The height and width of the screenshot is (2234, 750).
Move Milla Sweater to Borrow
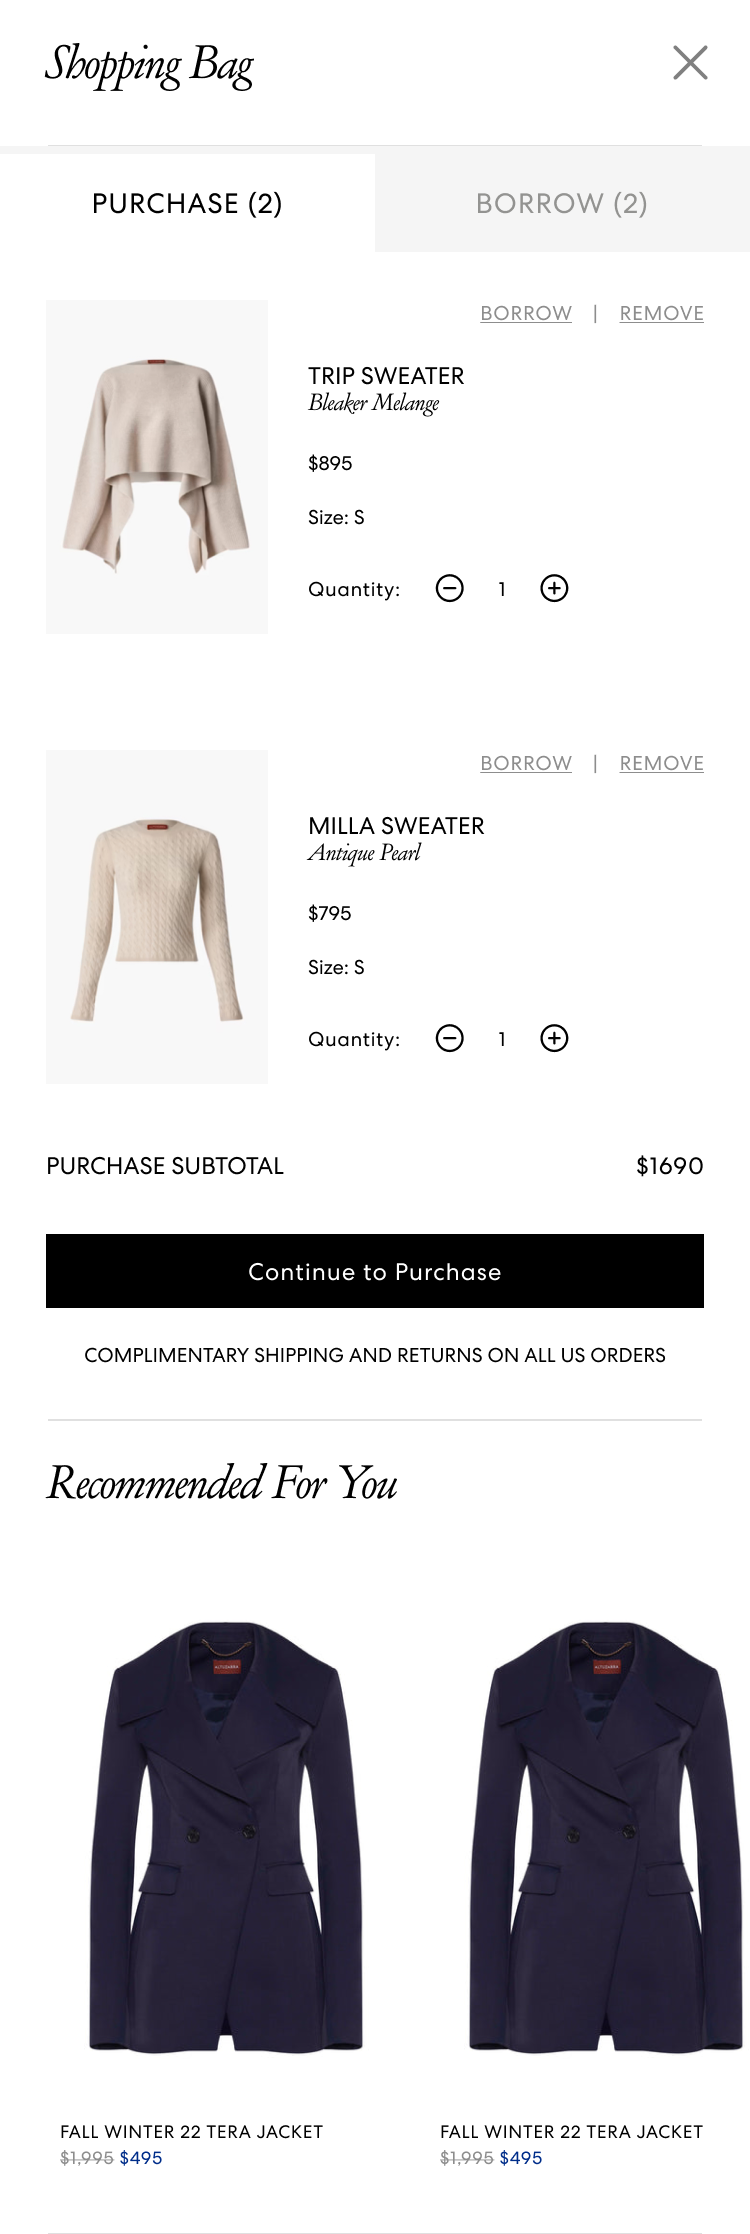(526, 764)
